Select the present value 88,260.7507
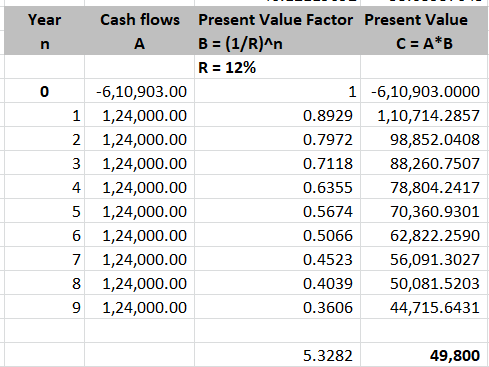 424,163
